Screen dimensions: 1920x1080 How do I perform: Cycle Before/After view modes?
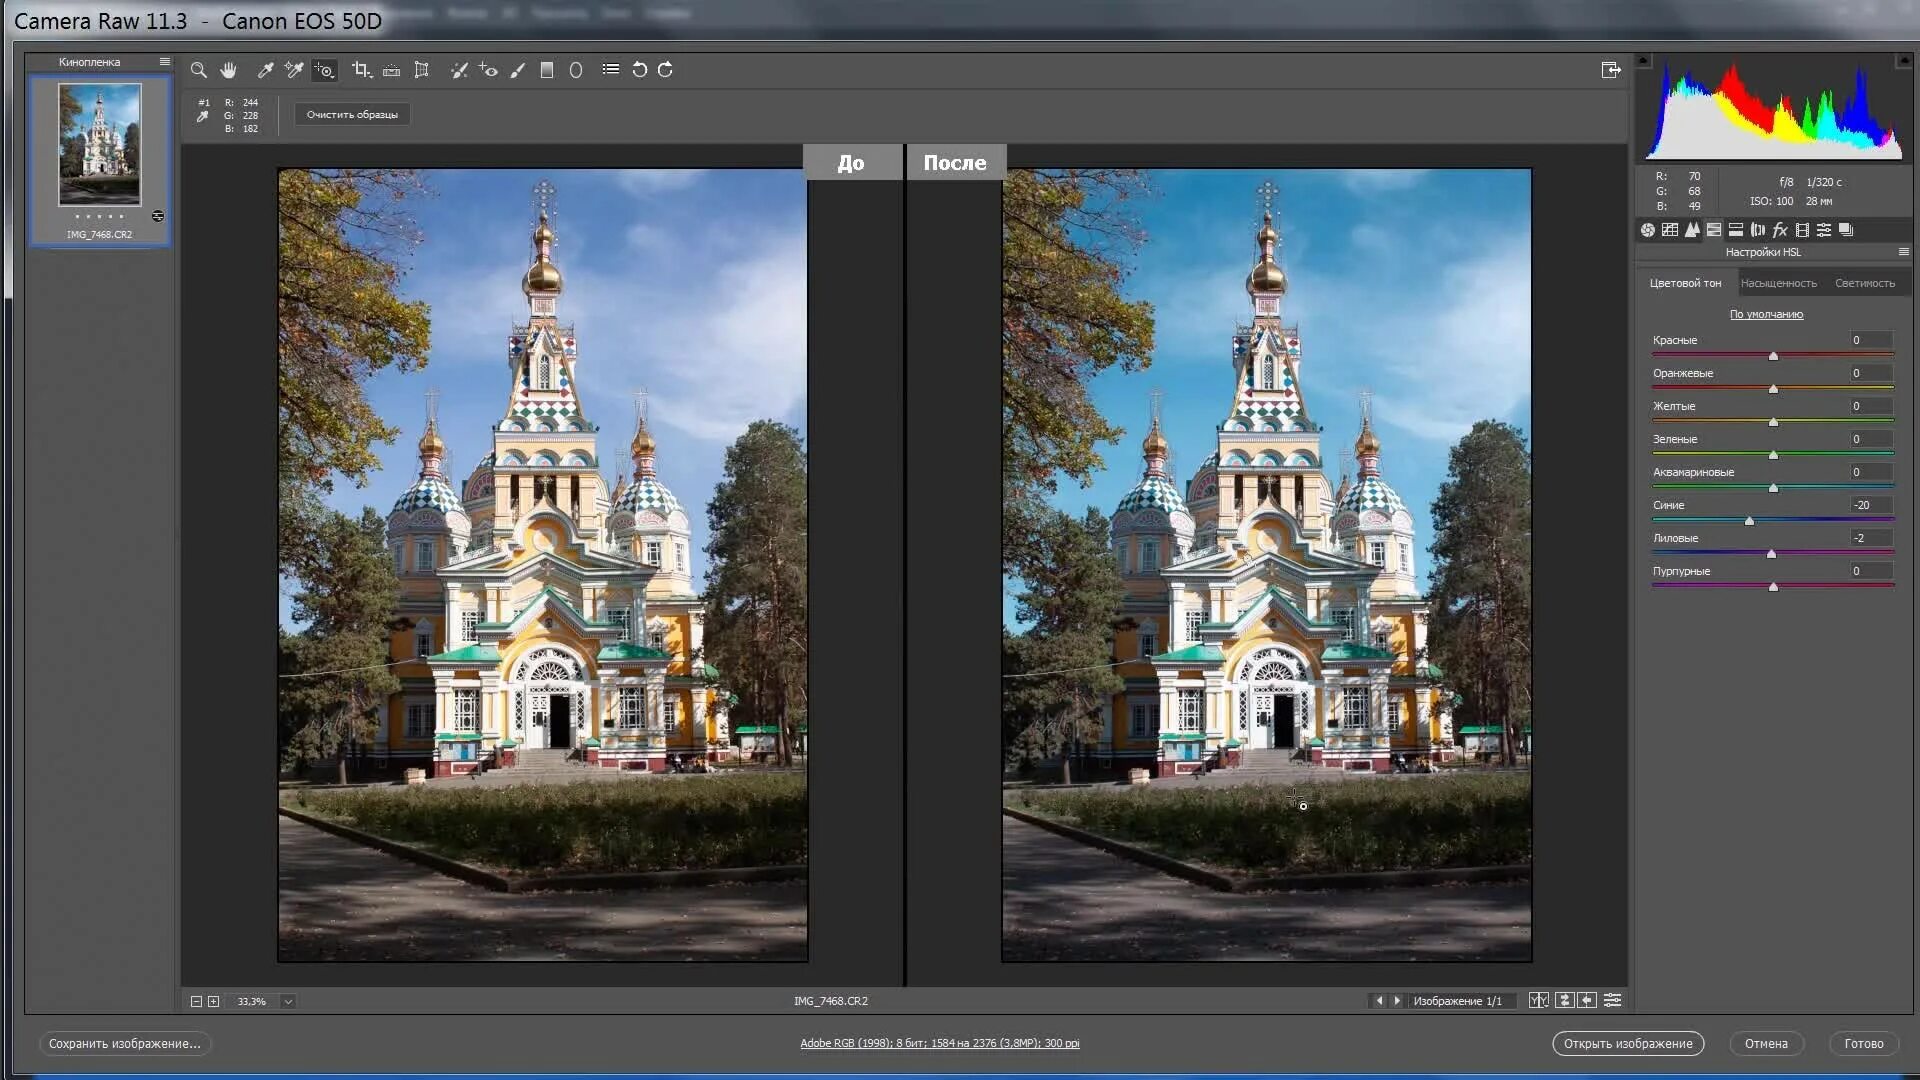tap(1538, 1001)
